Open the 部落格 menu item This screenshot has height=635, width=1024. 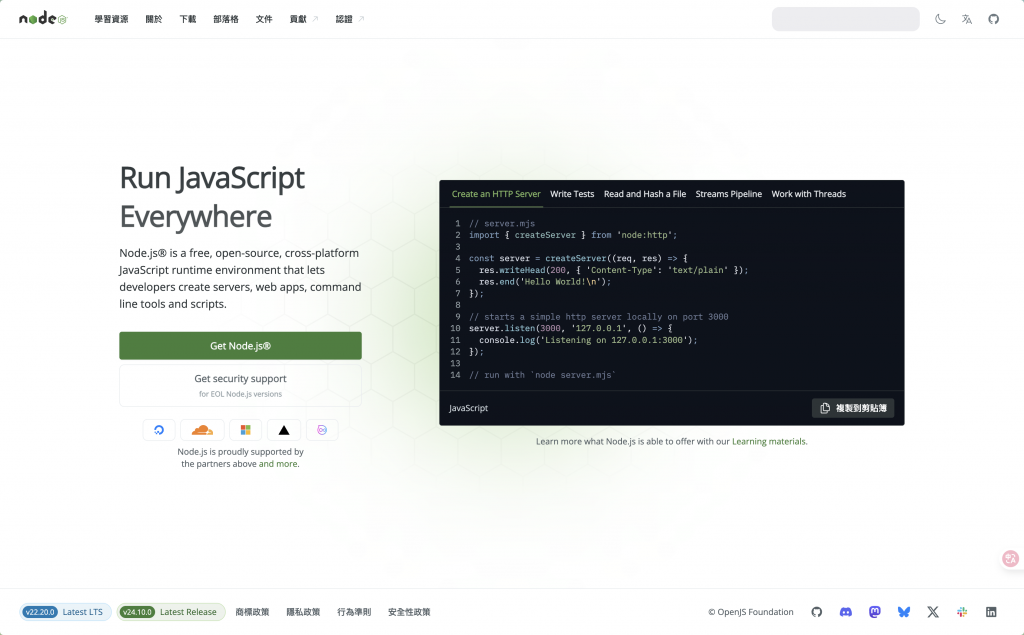click(x=226, y=19)
